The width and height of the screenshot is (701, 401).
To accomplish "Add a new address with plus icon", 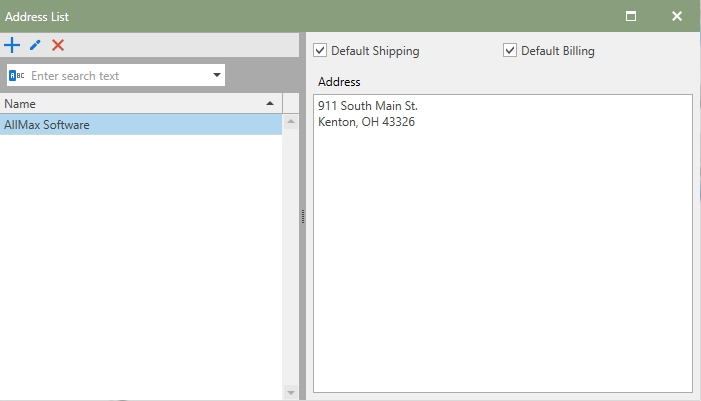I will pos(12,45).
